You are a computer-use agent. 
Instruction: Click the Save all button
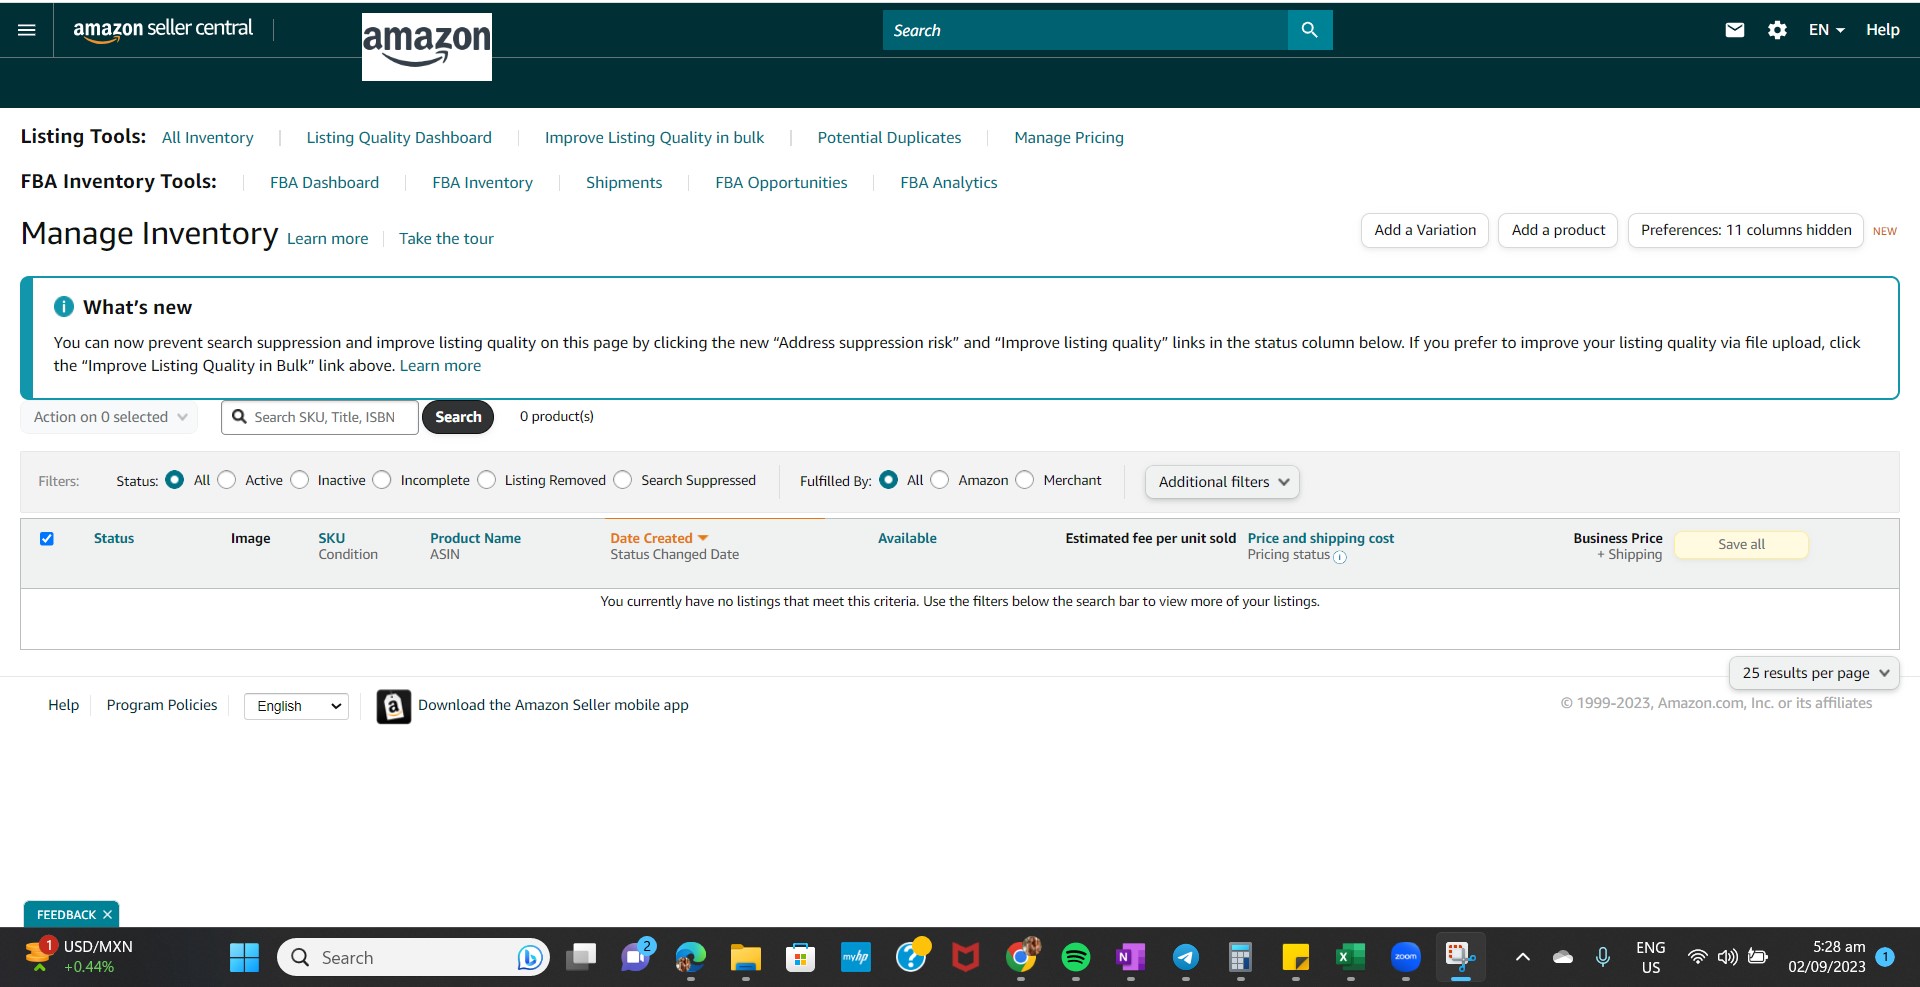coord(1741,545)
